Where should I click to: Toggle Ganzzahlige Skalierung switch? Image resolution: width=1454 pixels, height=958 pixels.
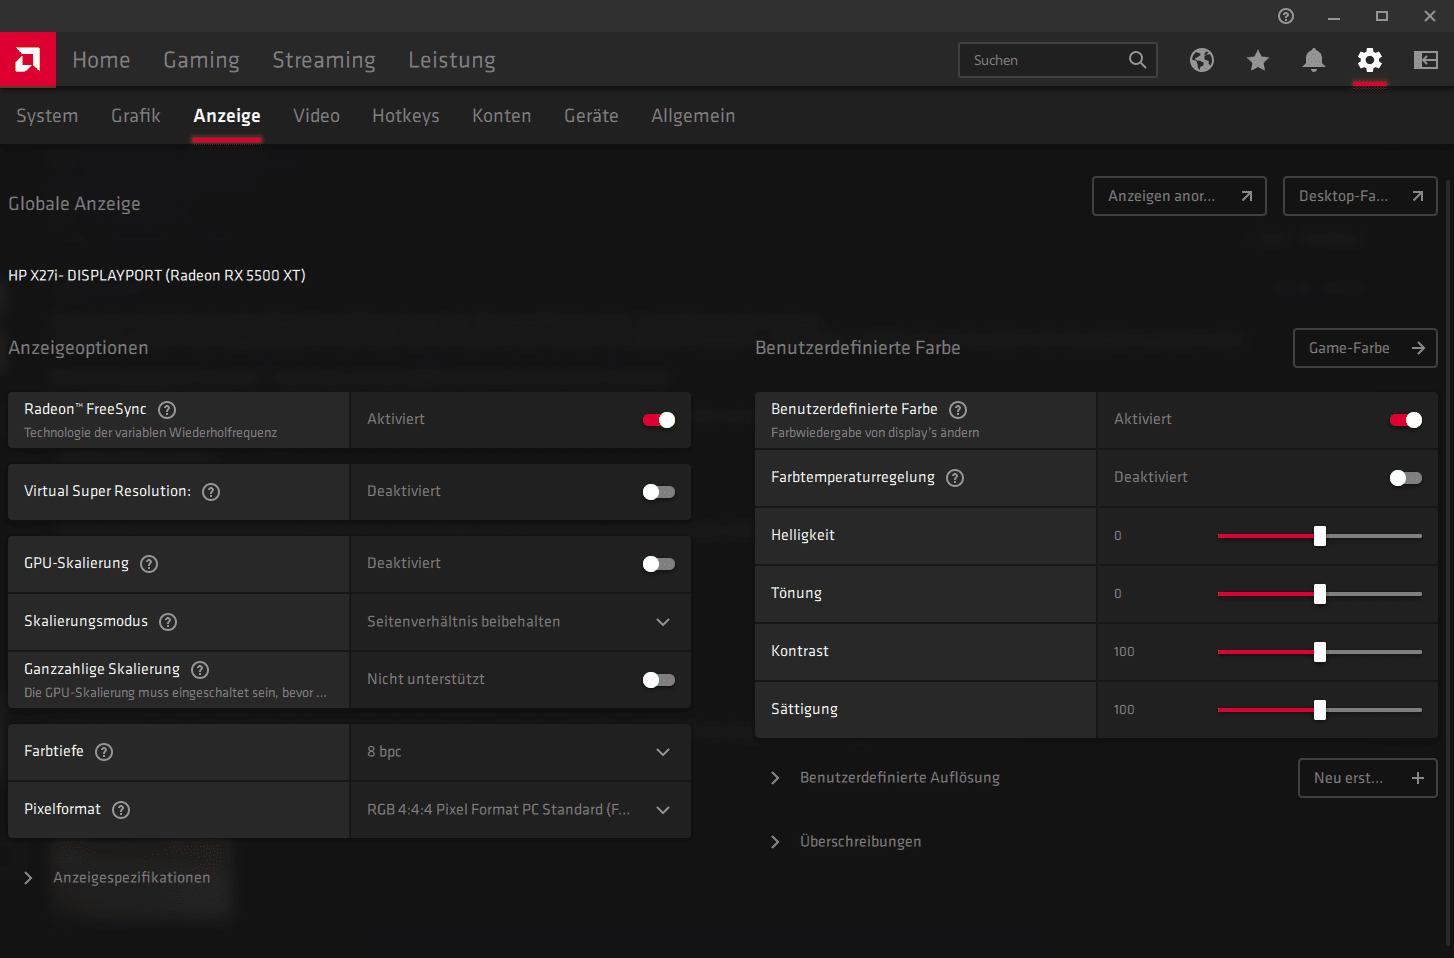(x=659, y=680)
